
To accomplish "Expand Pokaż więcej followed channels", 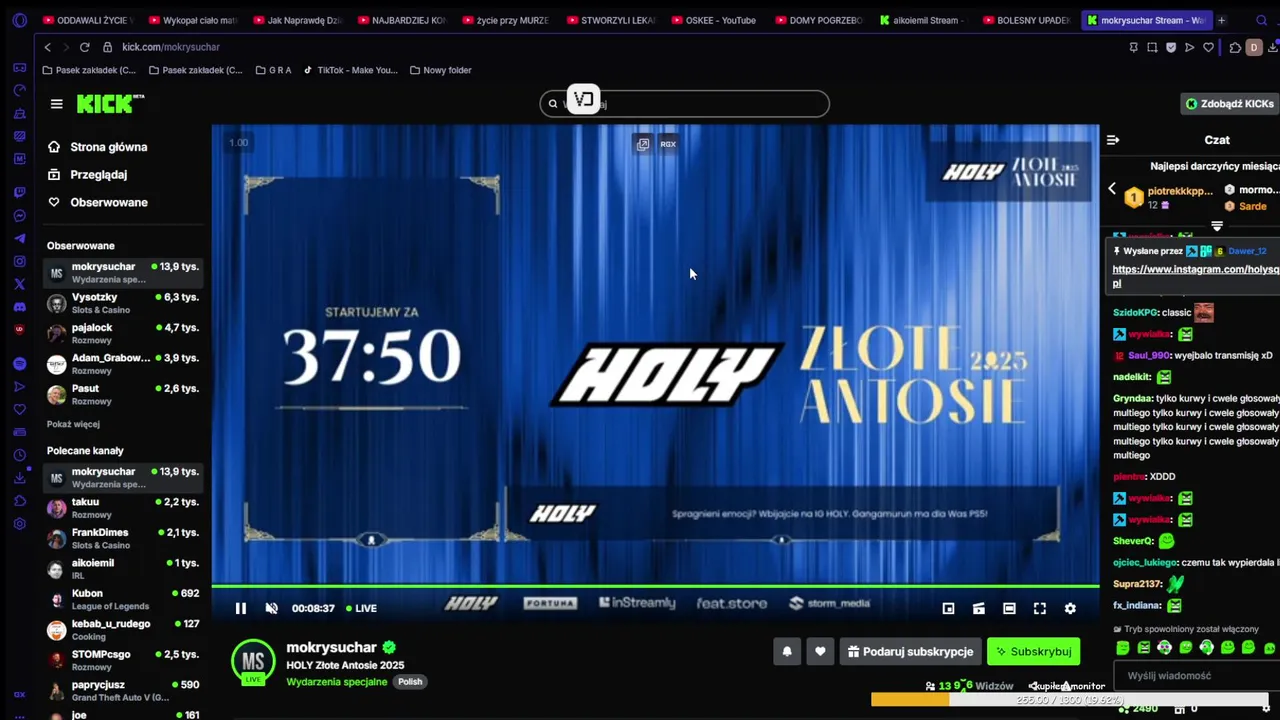I will (x=73, y=424).
